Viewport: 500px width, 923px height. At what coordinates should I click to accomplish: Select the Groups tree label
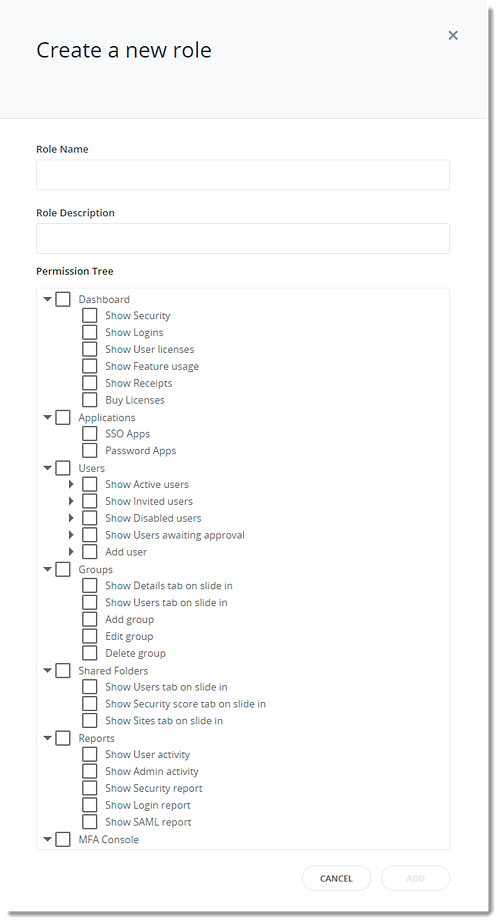click(x=95, y=569)
